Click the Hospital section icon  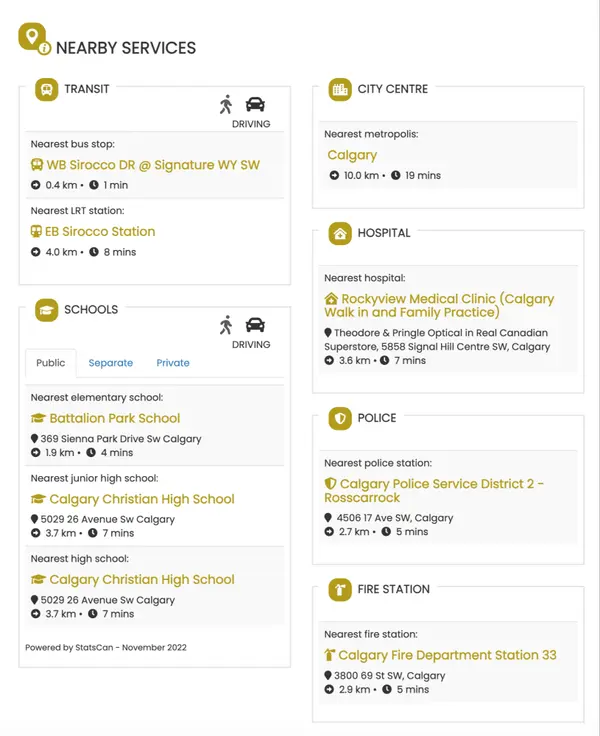pyautogui.click(x=340, y=234)
